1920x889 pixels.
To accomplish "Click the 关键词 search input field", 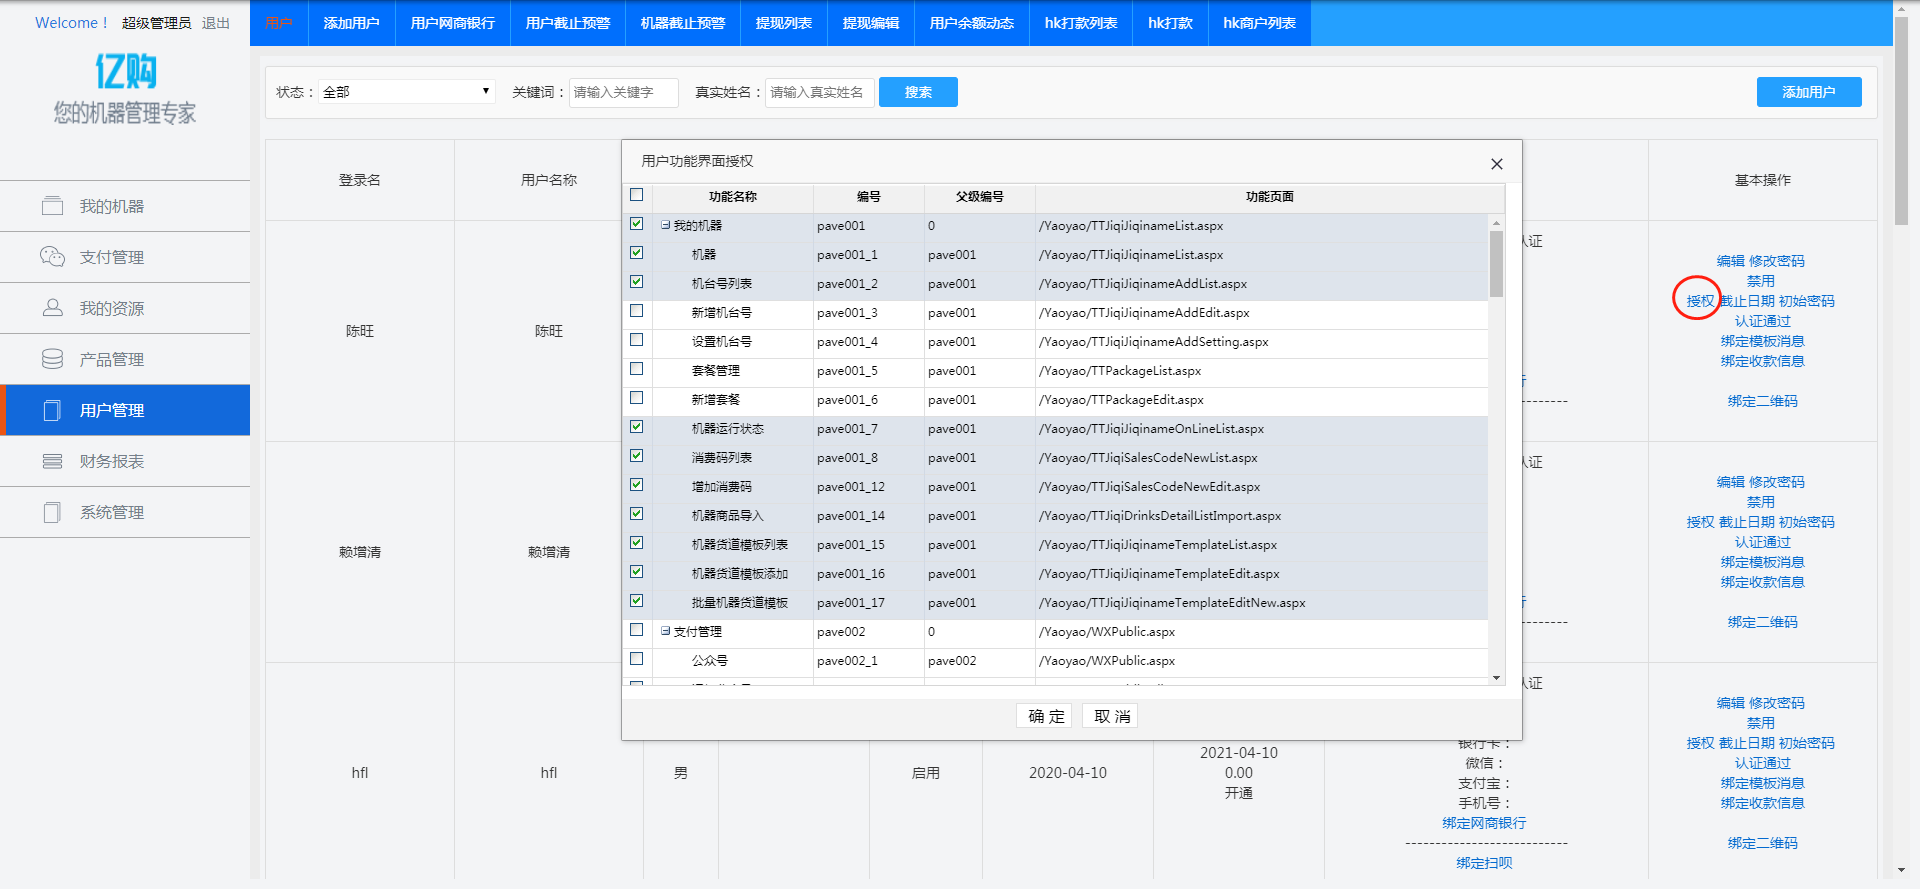I will tap(623, 92).
